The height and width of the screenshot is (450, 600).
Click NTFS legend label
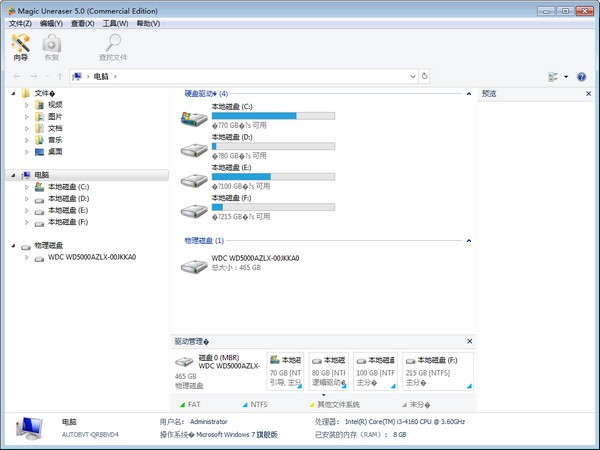[259, 404]
